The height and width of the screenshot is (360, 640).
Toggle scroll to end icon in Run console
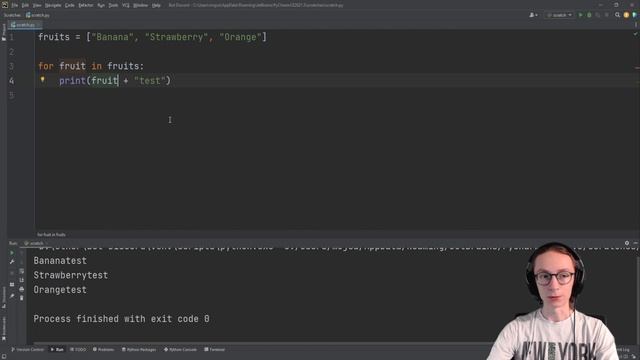(x=22, y=280)
